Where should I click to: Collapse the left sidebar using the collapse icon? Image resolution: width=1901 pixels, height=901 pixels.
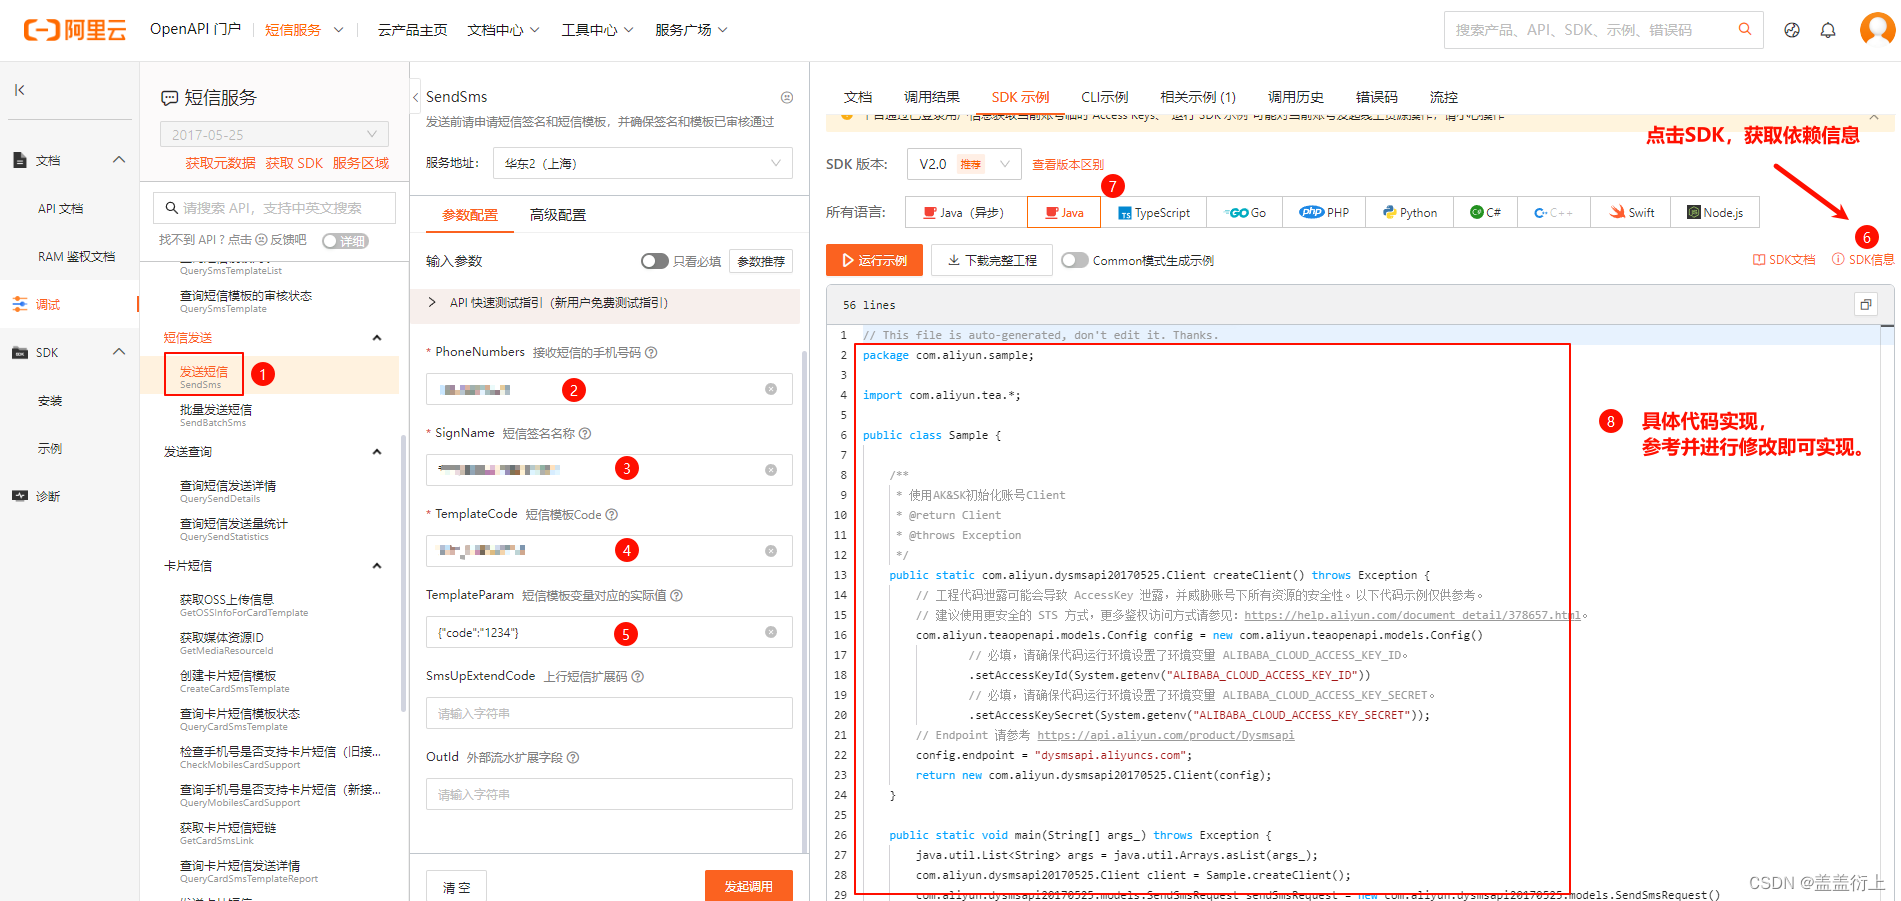click(x=19, y=90)
